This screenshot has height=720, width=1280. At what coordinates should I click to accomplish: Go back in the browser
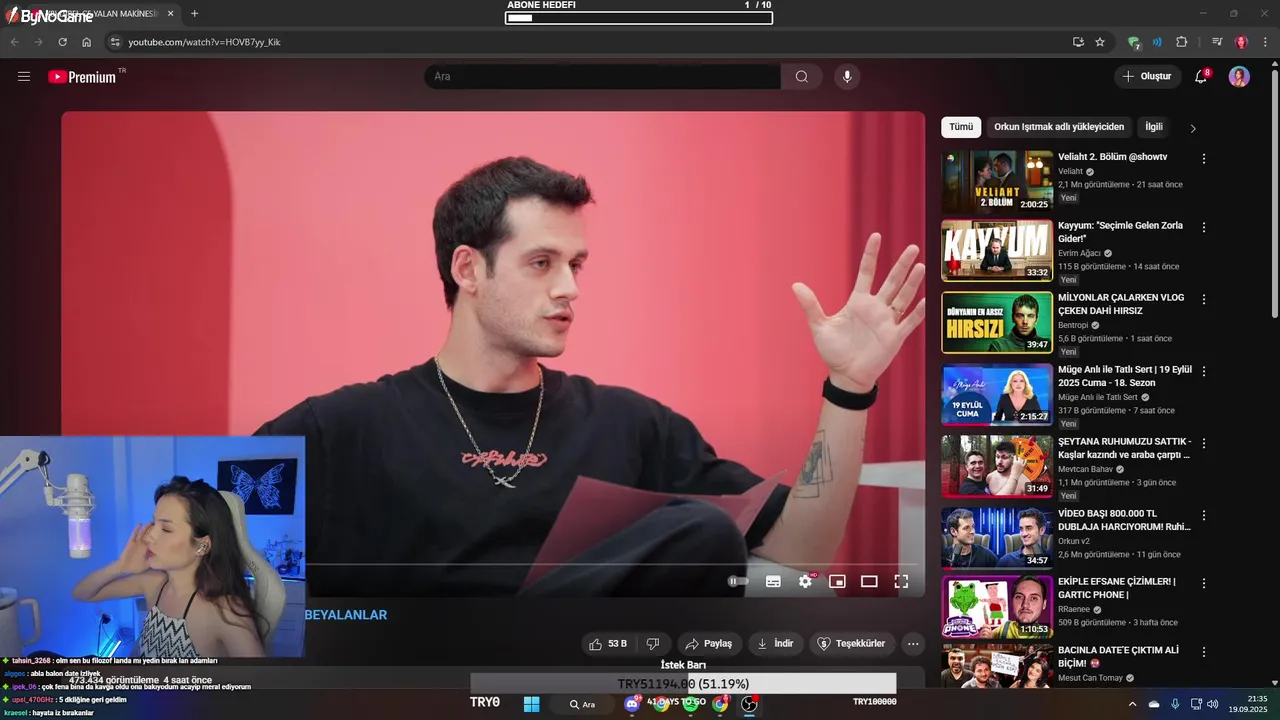pos(14,42)
